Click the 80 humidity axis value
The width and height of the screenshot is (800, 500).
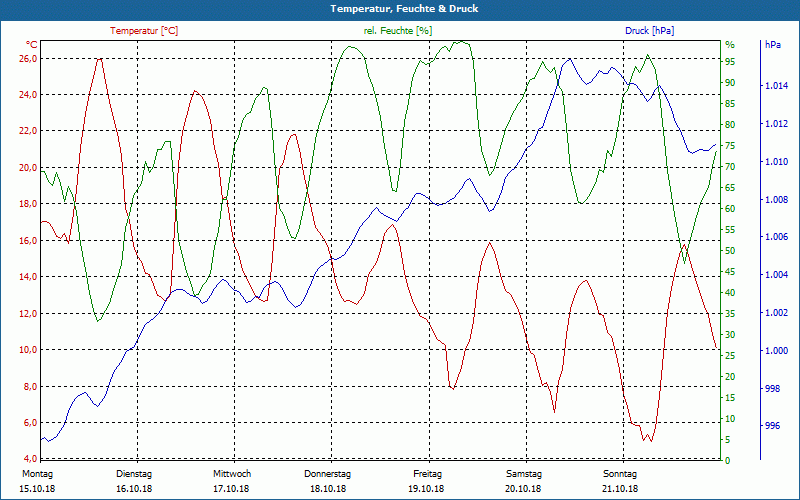(730, 124)
